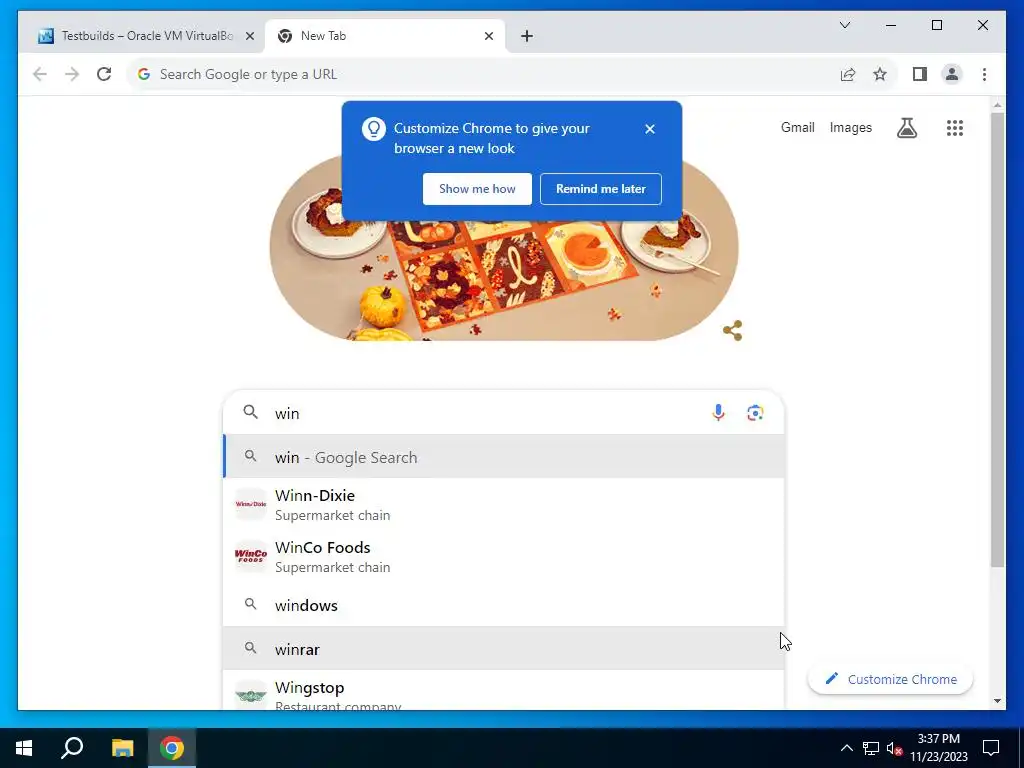Switch to Testbuilds Oracle VM VirtualBox tab
The width and height of the screenshot is (1024, 768).
coord(147,37)
